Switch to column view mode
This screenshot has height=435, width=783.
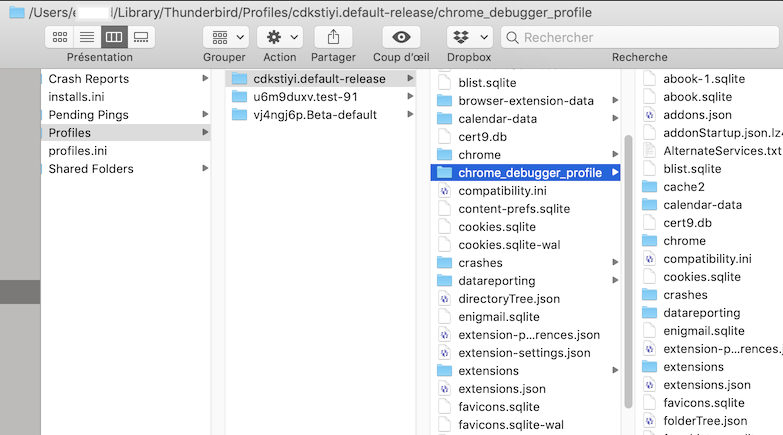114,37
